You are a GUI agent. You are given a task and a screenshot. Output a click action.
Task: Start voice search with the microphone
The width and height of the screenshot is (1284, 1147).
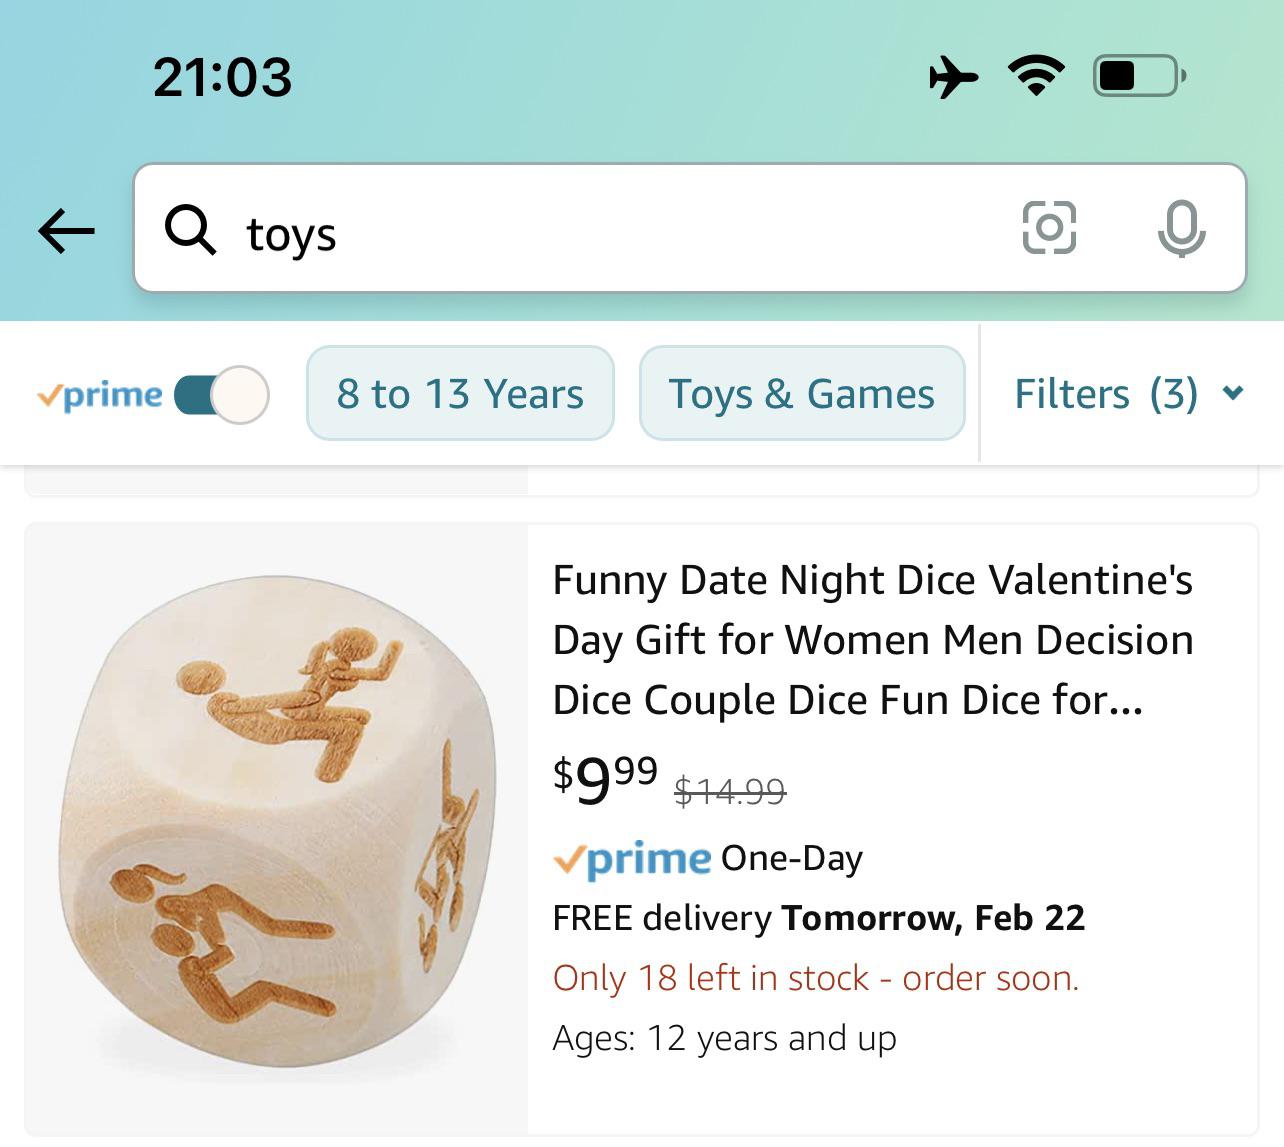1181,229
